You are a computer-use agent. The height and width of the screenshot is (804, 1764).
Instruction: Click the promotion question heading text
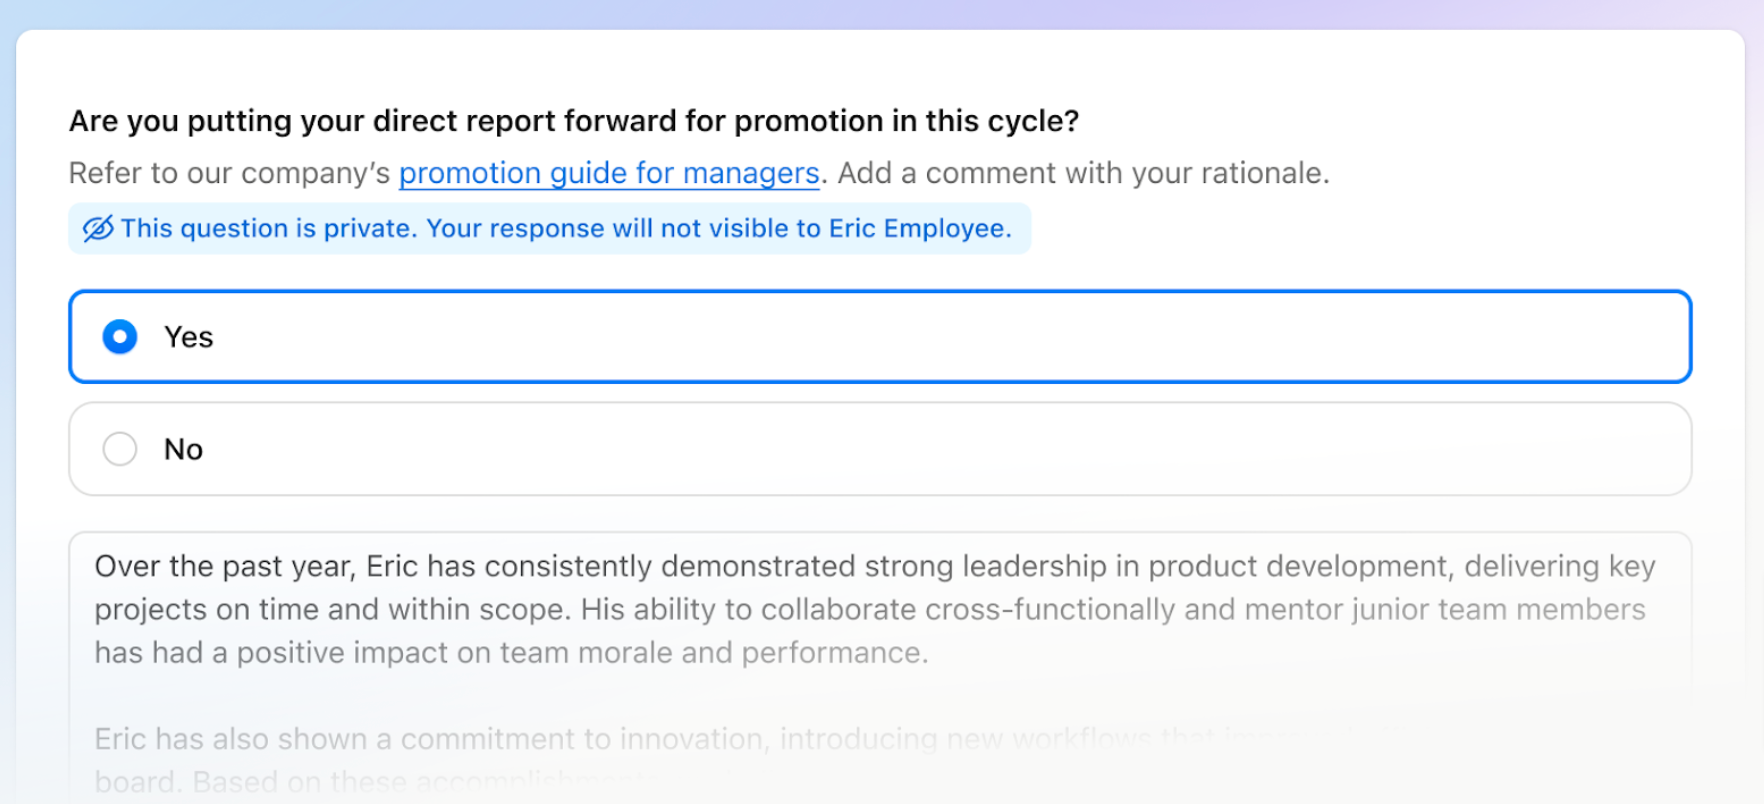click(574, 121)
